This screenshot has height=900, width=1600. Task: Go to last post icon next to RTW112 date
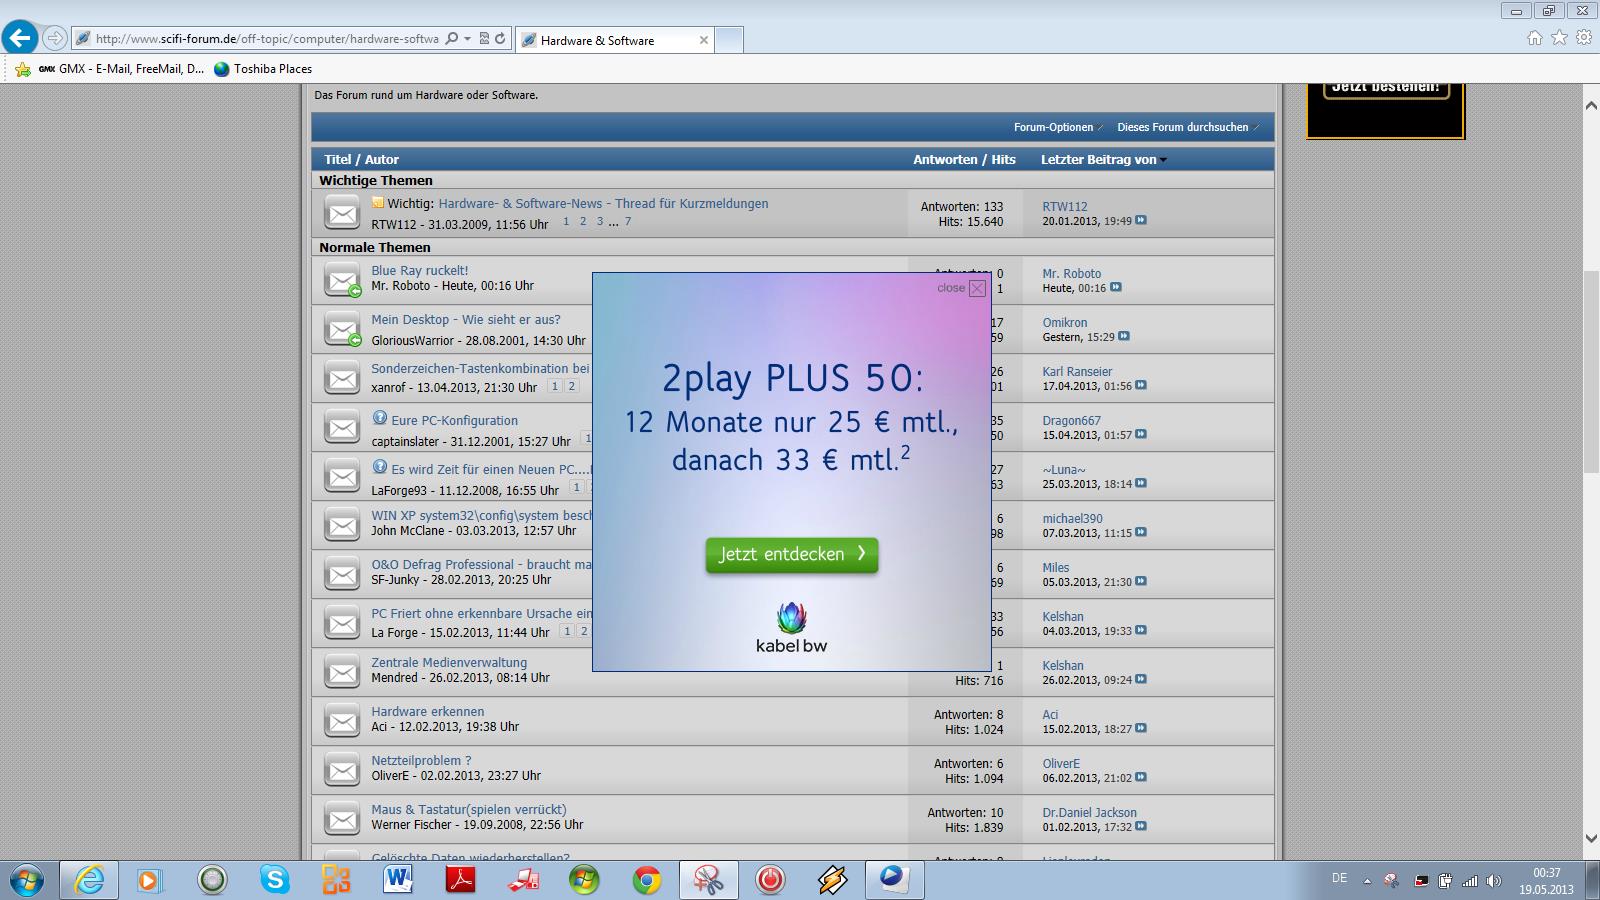tap(1141, 221)
